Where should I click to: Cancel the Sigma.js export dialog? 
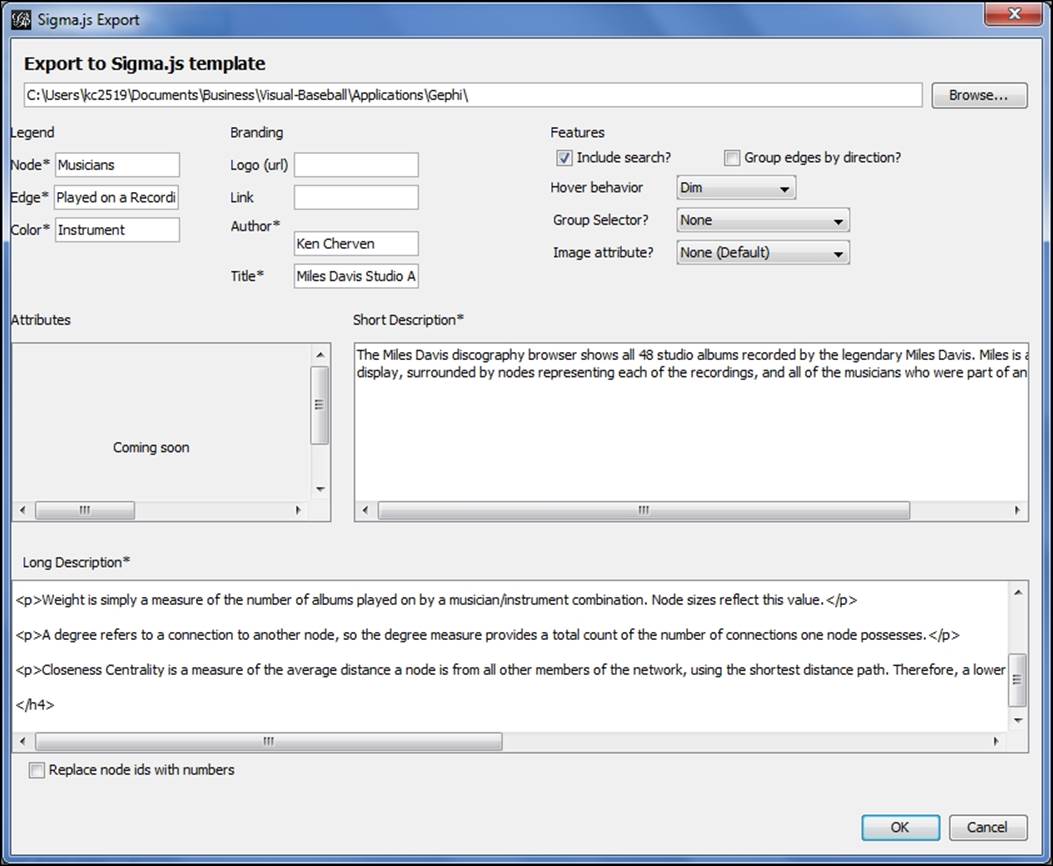coord(987,827)
